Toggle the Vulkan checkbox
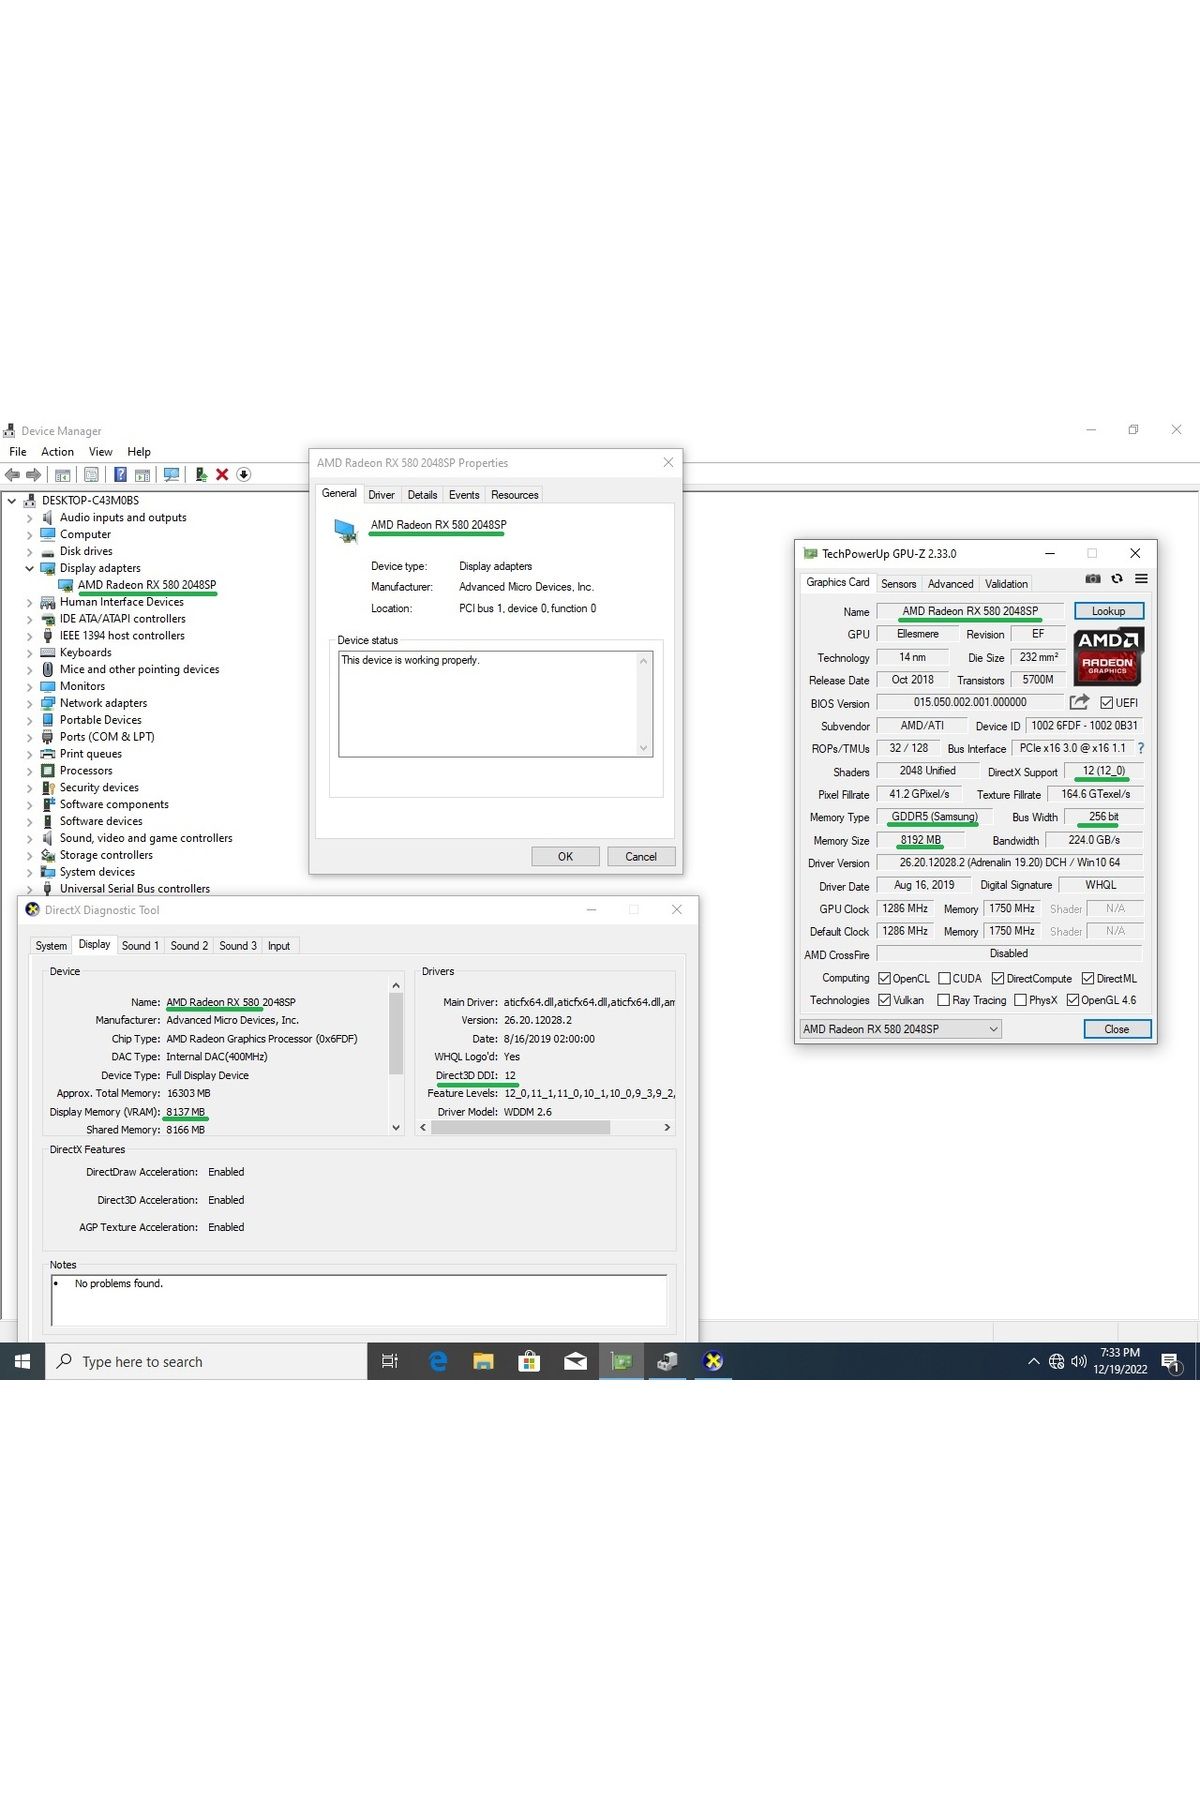 pos(884,1000)
